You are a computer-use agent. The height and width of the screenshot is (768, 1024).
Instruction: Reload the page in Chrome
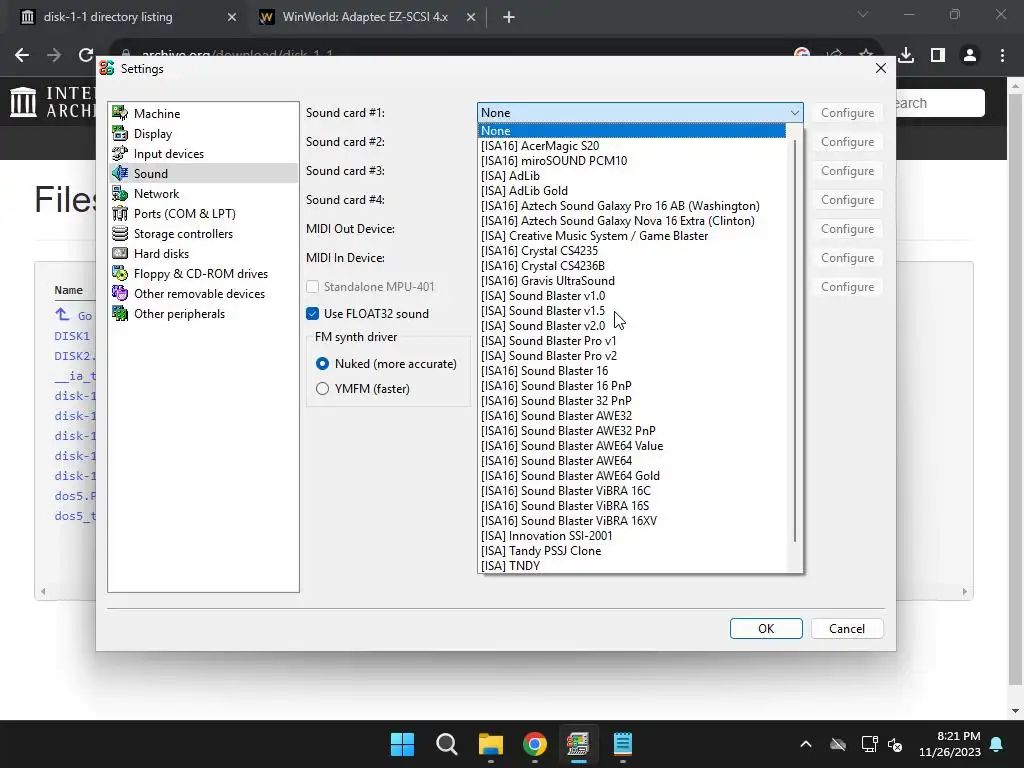pos(86,56)
